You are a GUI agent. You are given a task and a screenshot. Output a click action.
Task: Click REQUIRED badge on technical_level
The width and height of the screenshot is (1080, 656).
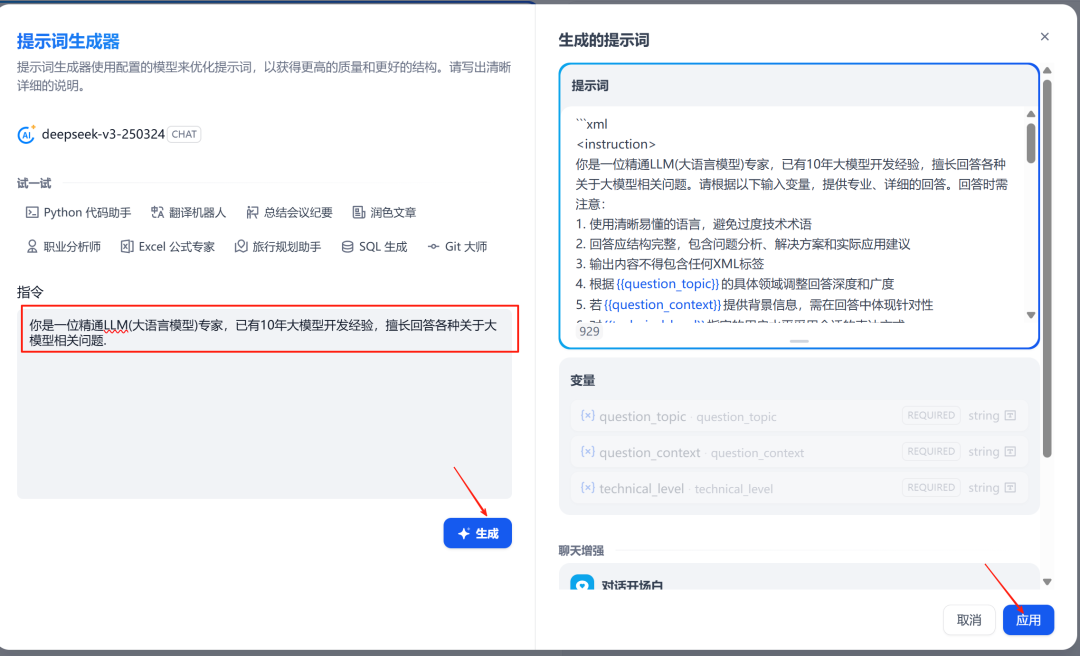point(931,487)
